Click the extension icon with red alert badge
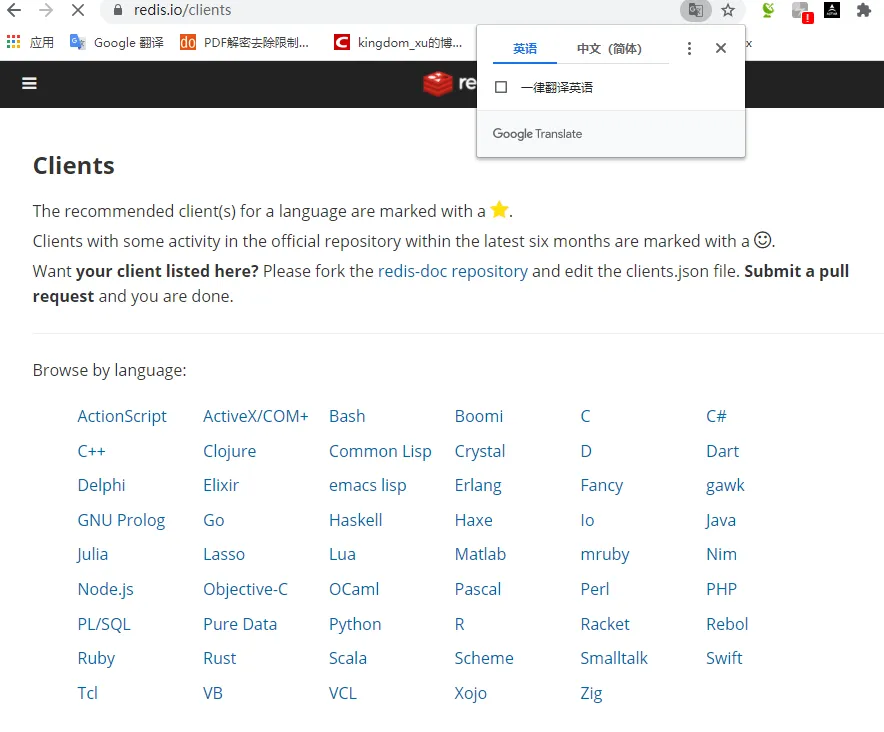Image resolution: width=884 pixels, height=732 pixels. point(802,11)
